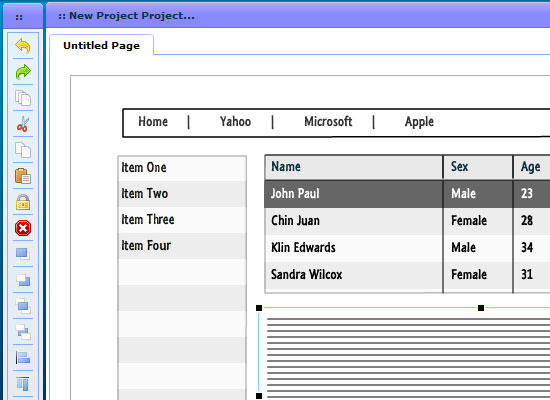Click the green Redo arrow icon
The image size is (550, 400).
[x=23, y=72]
